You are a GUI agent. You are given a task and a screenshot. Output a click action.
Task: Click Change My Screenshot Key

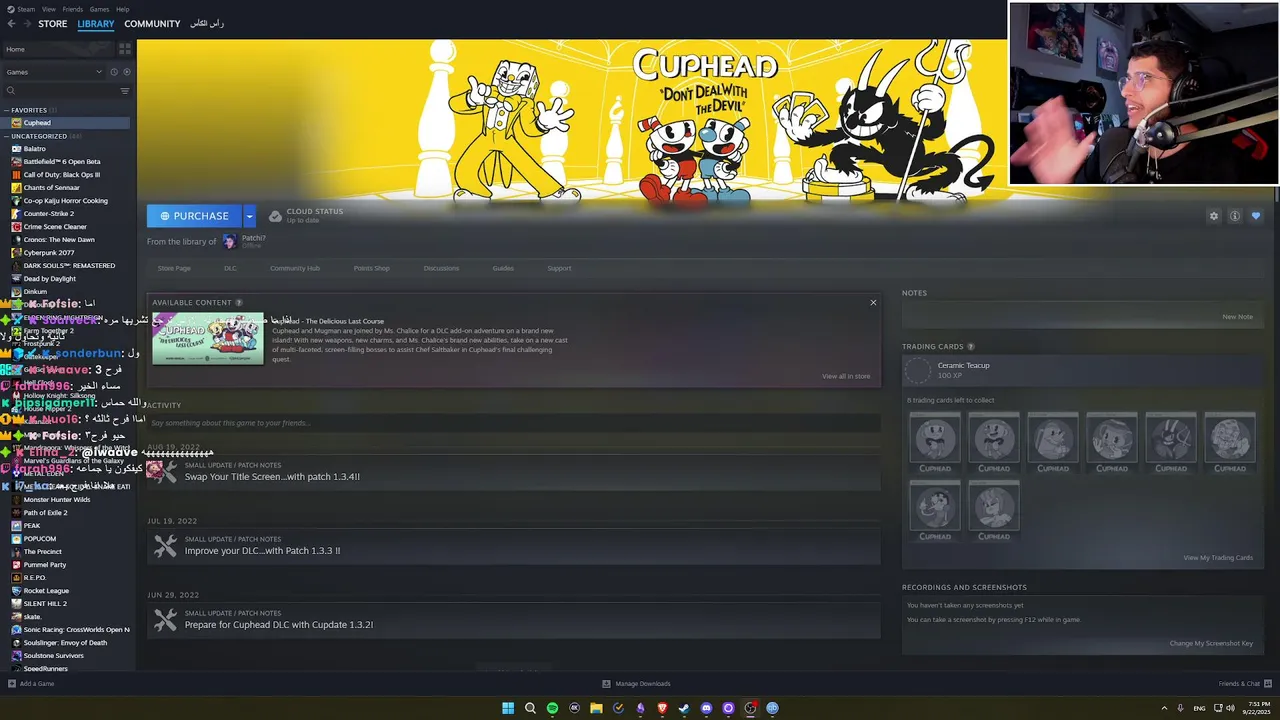(1211, 643)
